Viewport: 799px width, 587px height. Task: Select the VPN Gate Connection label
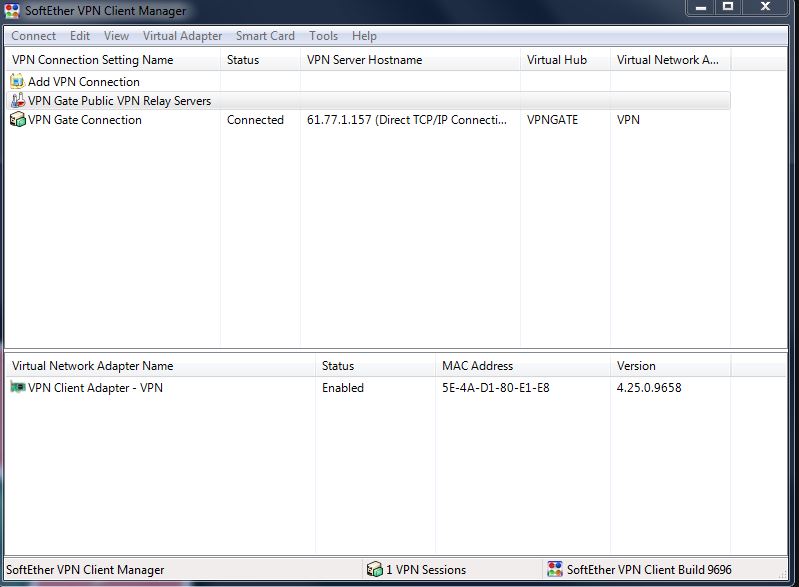click(x=85, y=120)
